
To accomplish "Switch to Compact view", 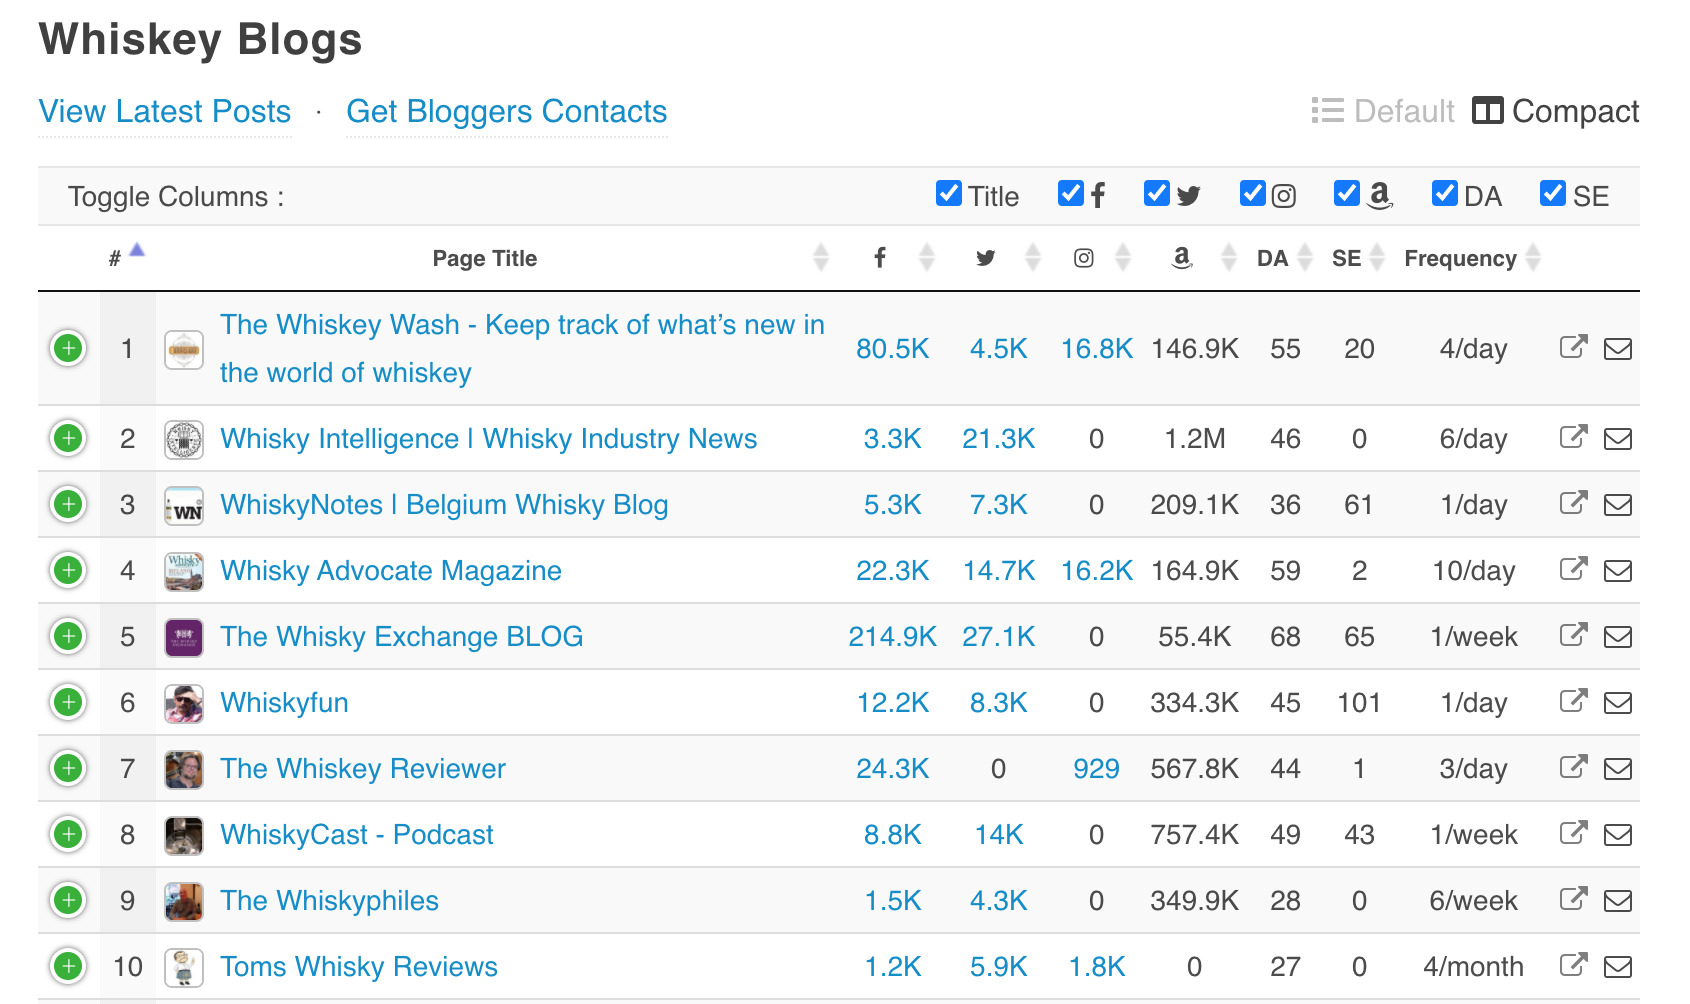I will 1556,111.
